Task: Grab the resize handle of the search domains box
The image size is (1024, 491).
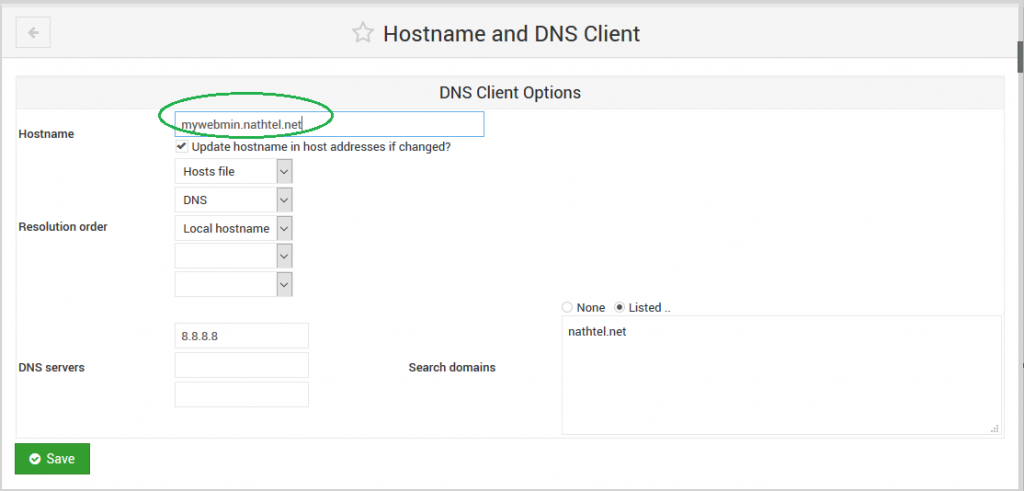Action: pyautogui.click(x=994, y=428)
